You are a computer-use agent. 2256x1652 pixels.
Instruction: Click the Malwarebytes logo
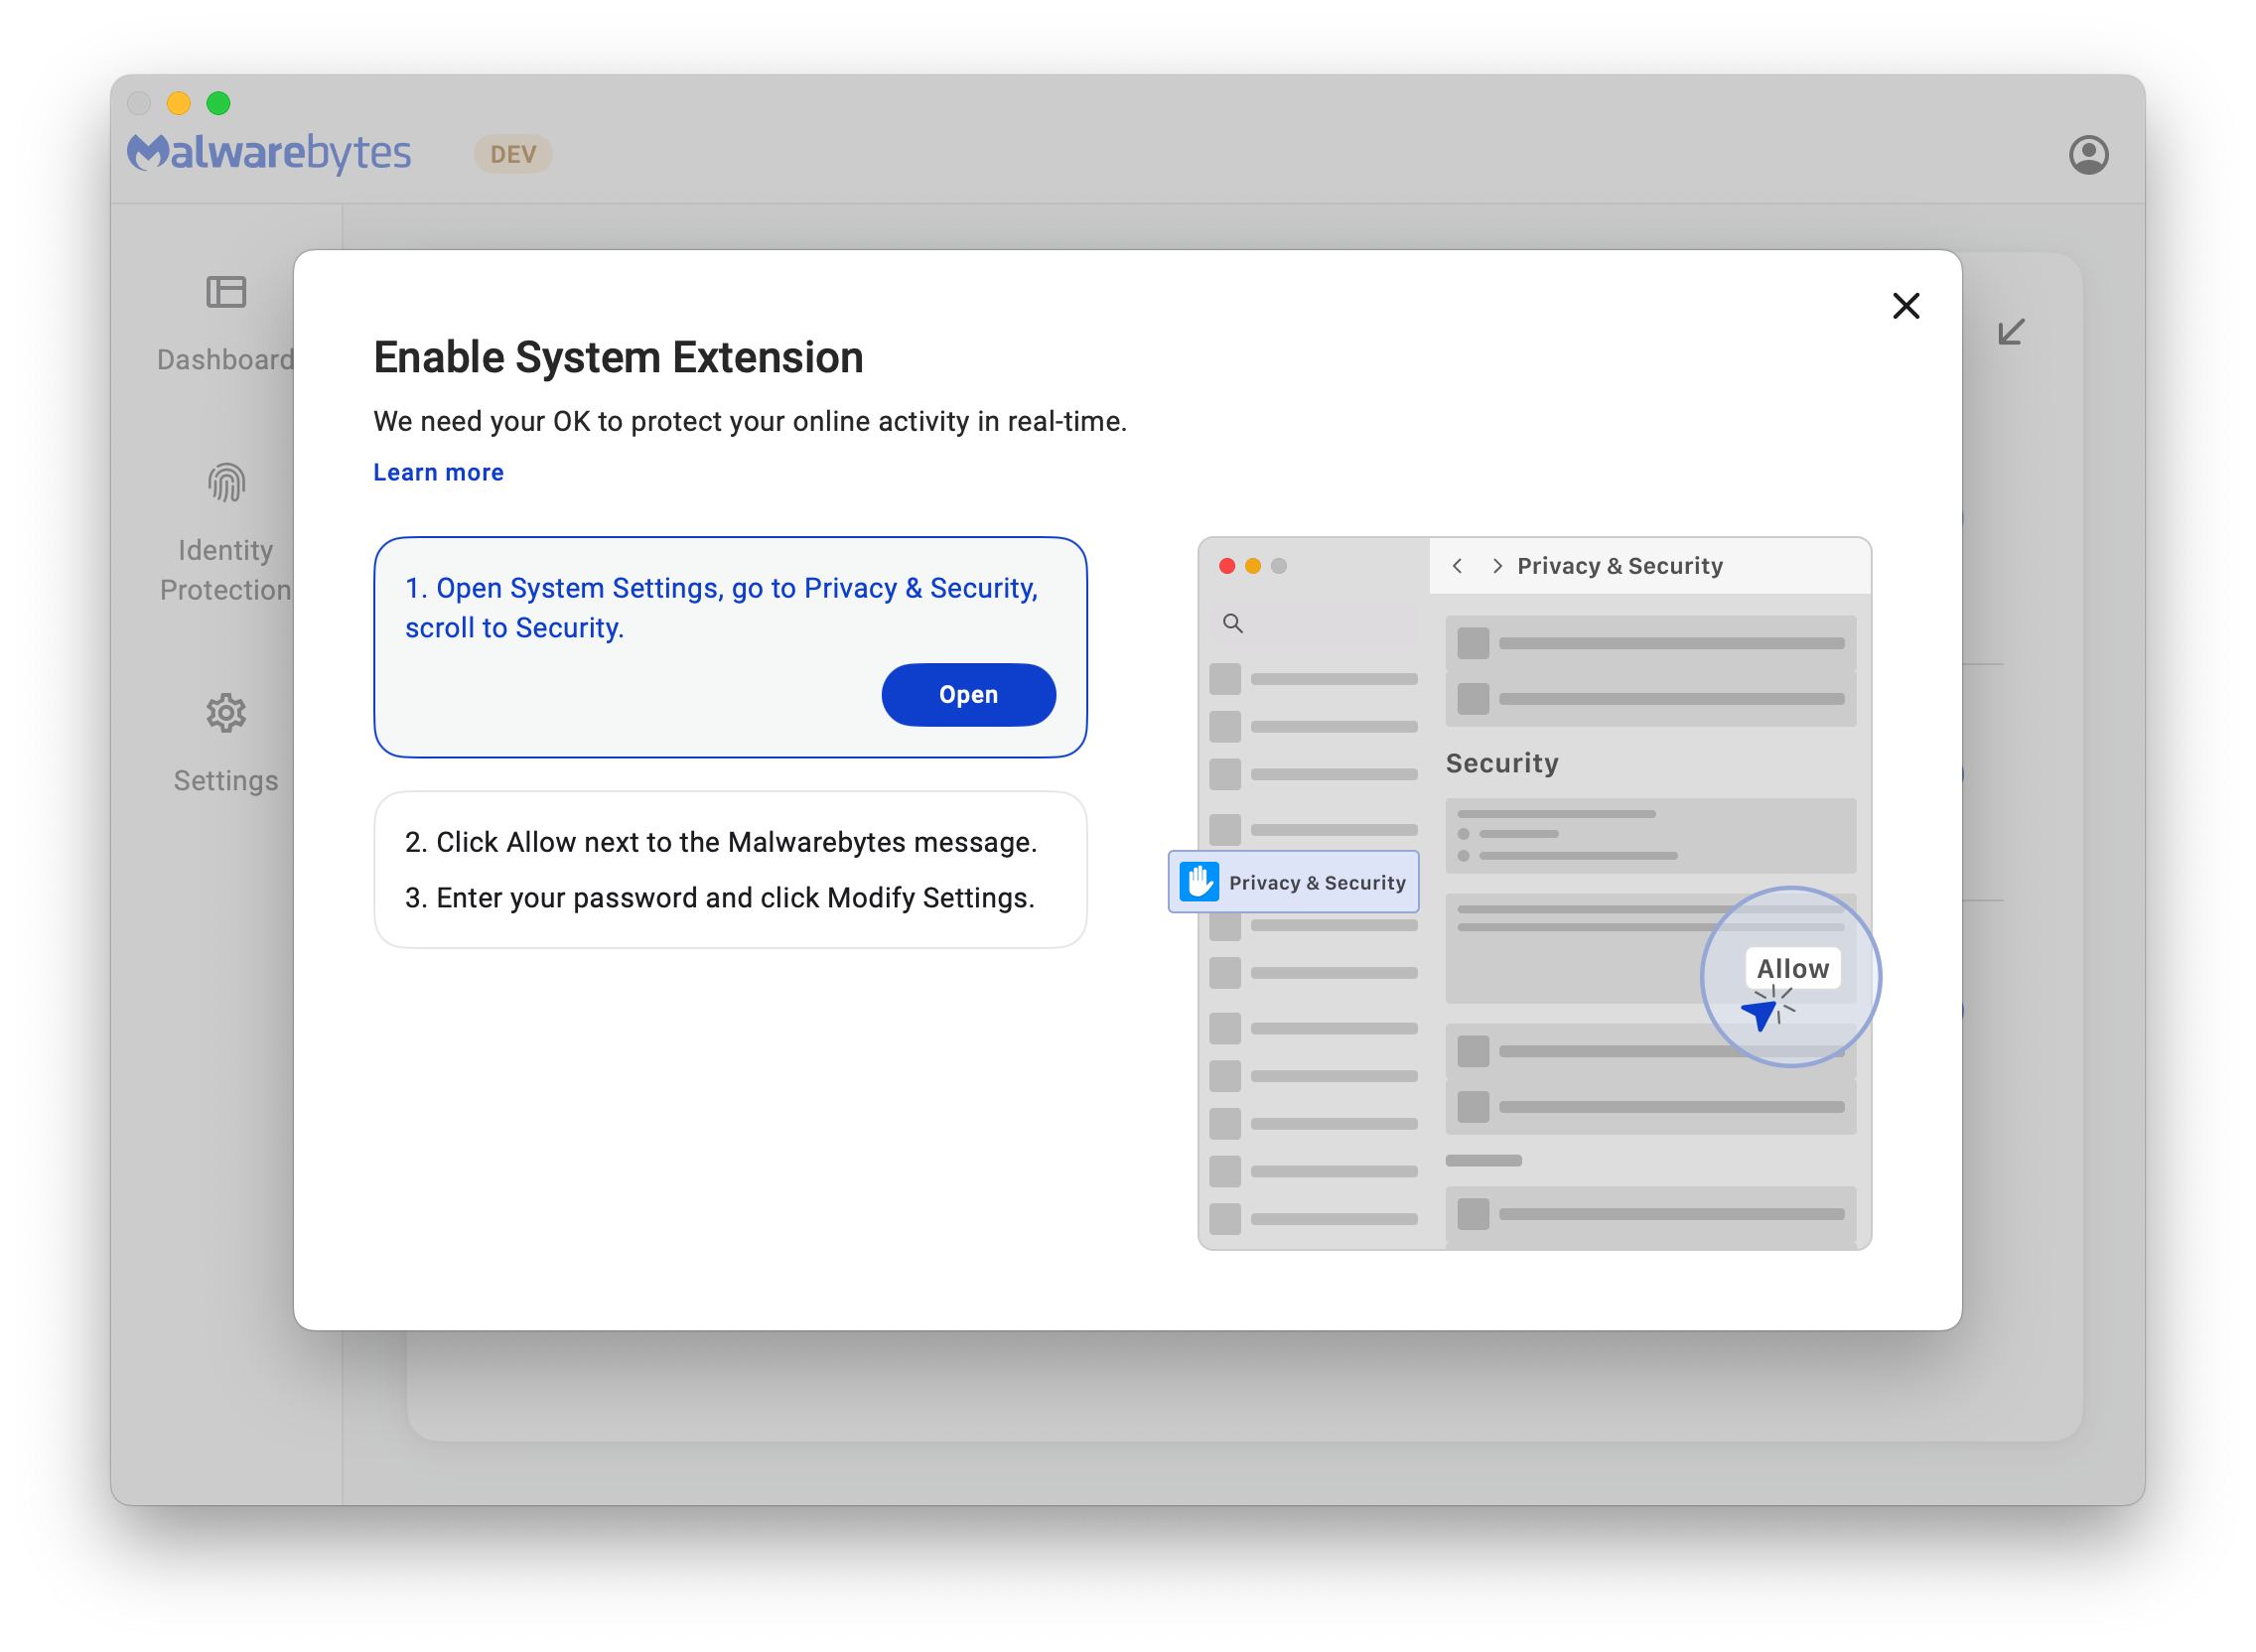coord(270,153)
